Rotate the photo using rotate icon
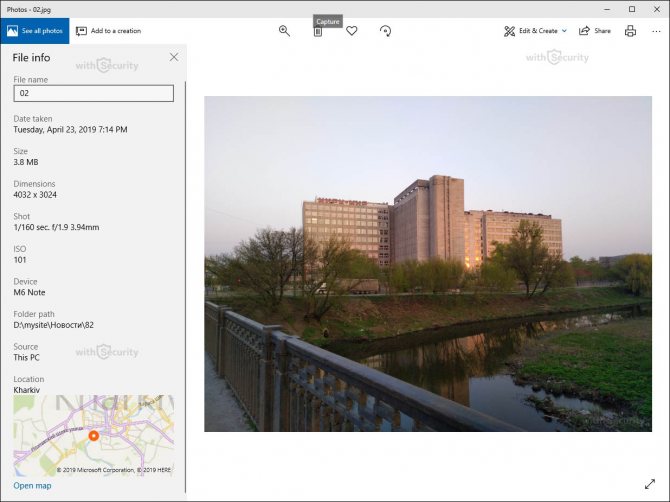 pyautogui.click(x=385, y=31)
